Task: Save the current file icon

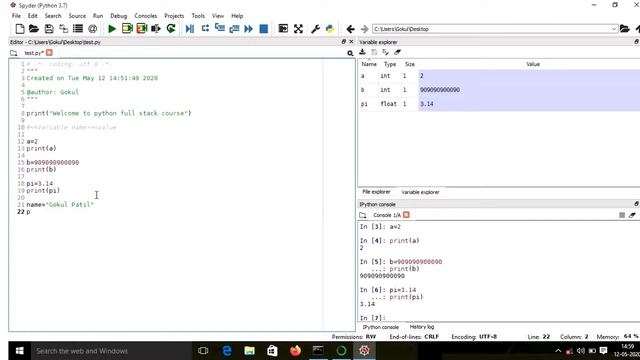Action: (x=49, y=29)
